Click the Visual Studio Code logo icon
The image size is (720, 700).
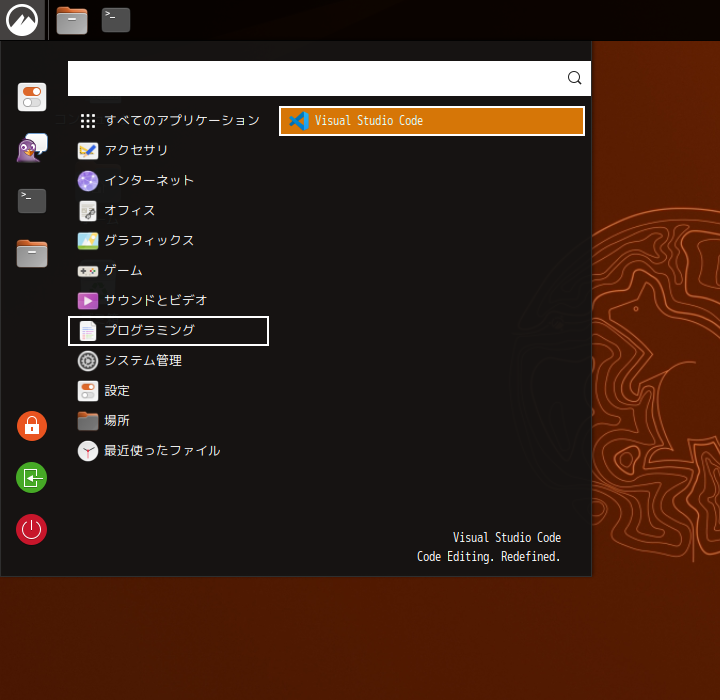(x=298, y=121)
